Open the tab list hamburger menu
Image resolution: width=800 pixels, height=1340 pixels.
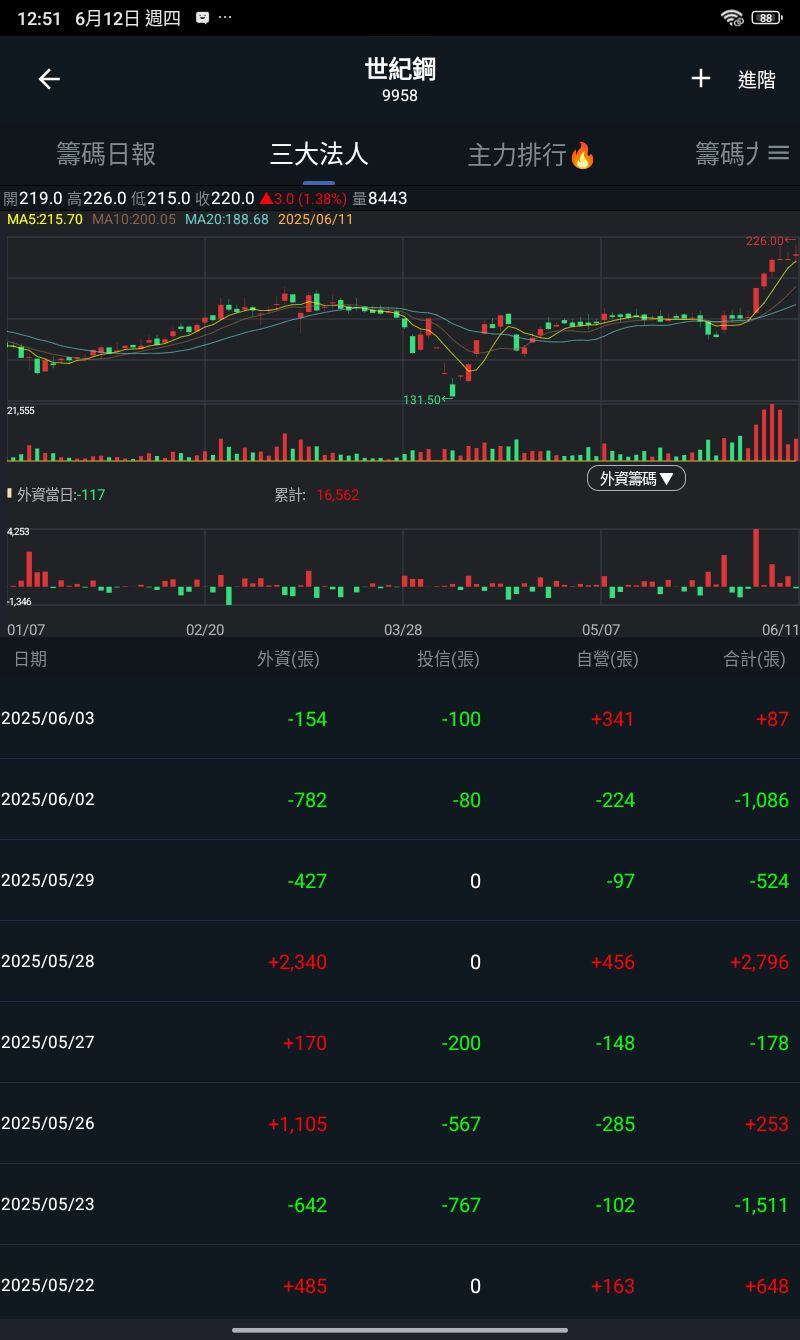(x=778, y=153)
